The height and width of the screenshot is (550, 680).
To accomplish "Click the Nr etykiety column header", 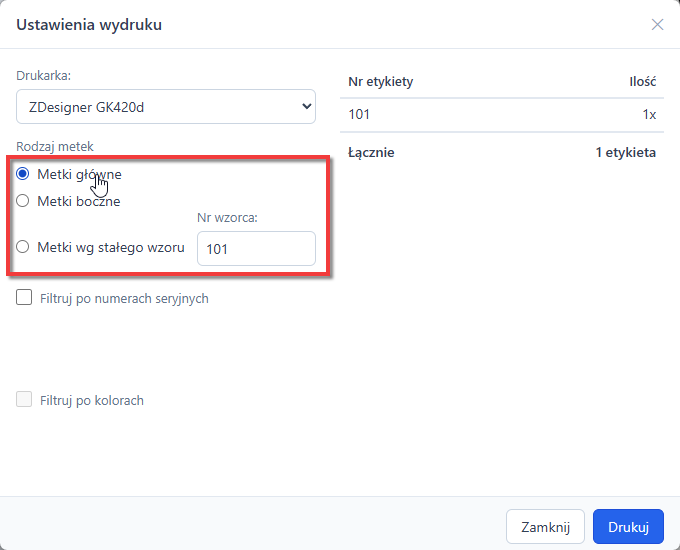I will point(380,82).
